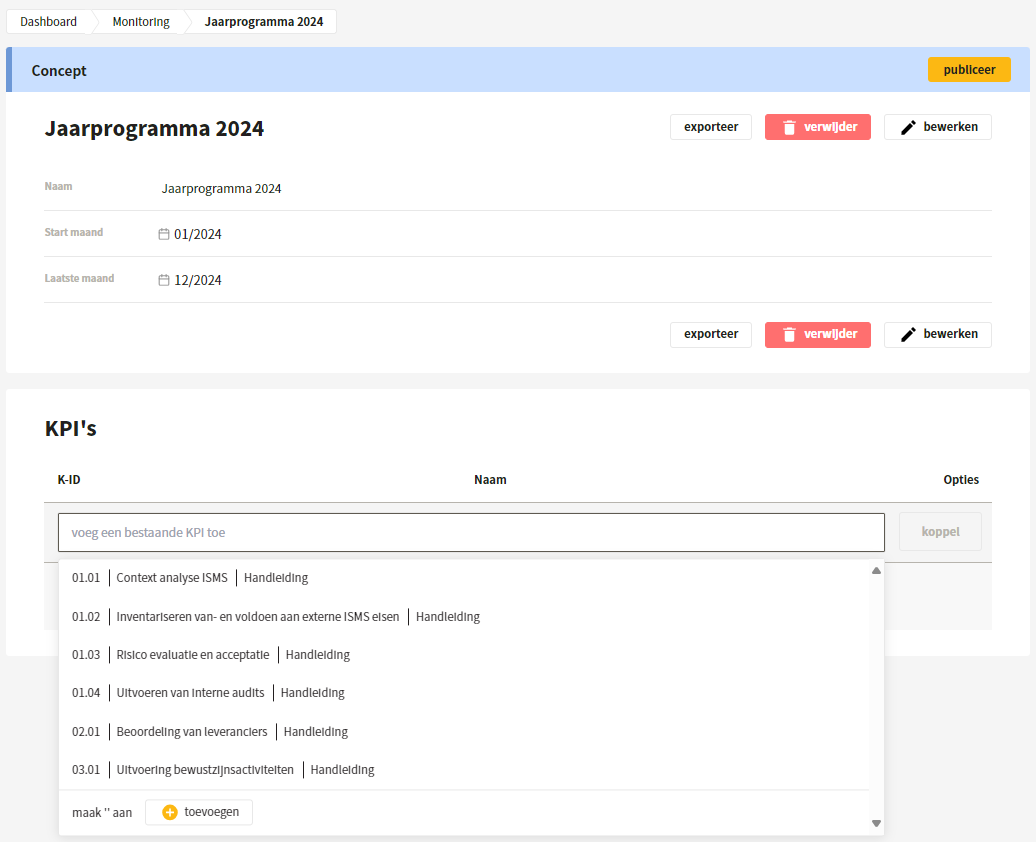Image resolution: width=1036 pixels, height=842 pixels.
Task: Click the calendar icon next to 12/2024
Action: pos(164,280)
